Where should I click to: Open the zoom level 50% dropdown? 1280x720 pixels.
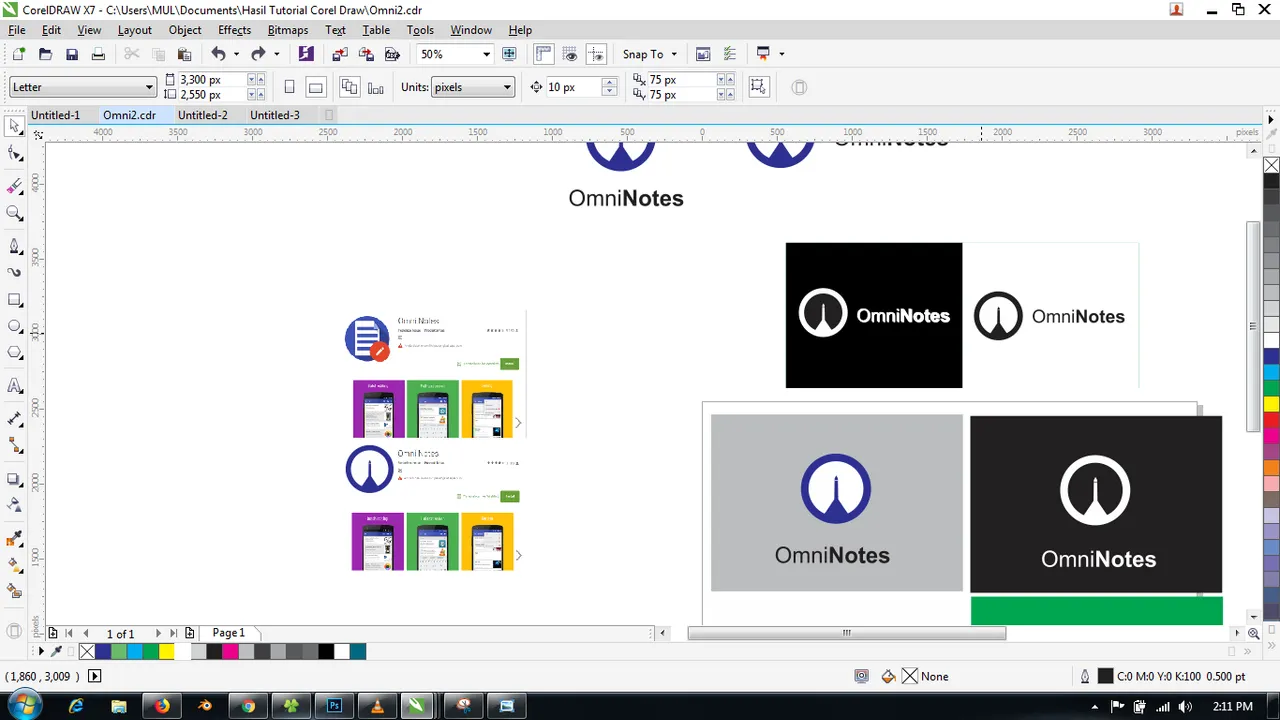[486, 54]
